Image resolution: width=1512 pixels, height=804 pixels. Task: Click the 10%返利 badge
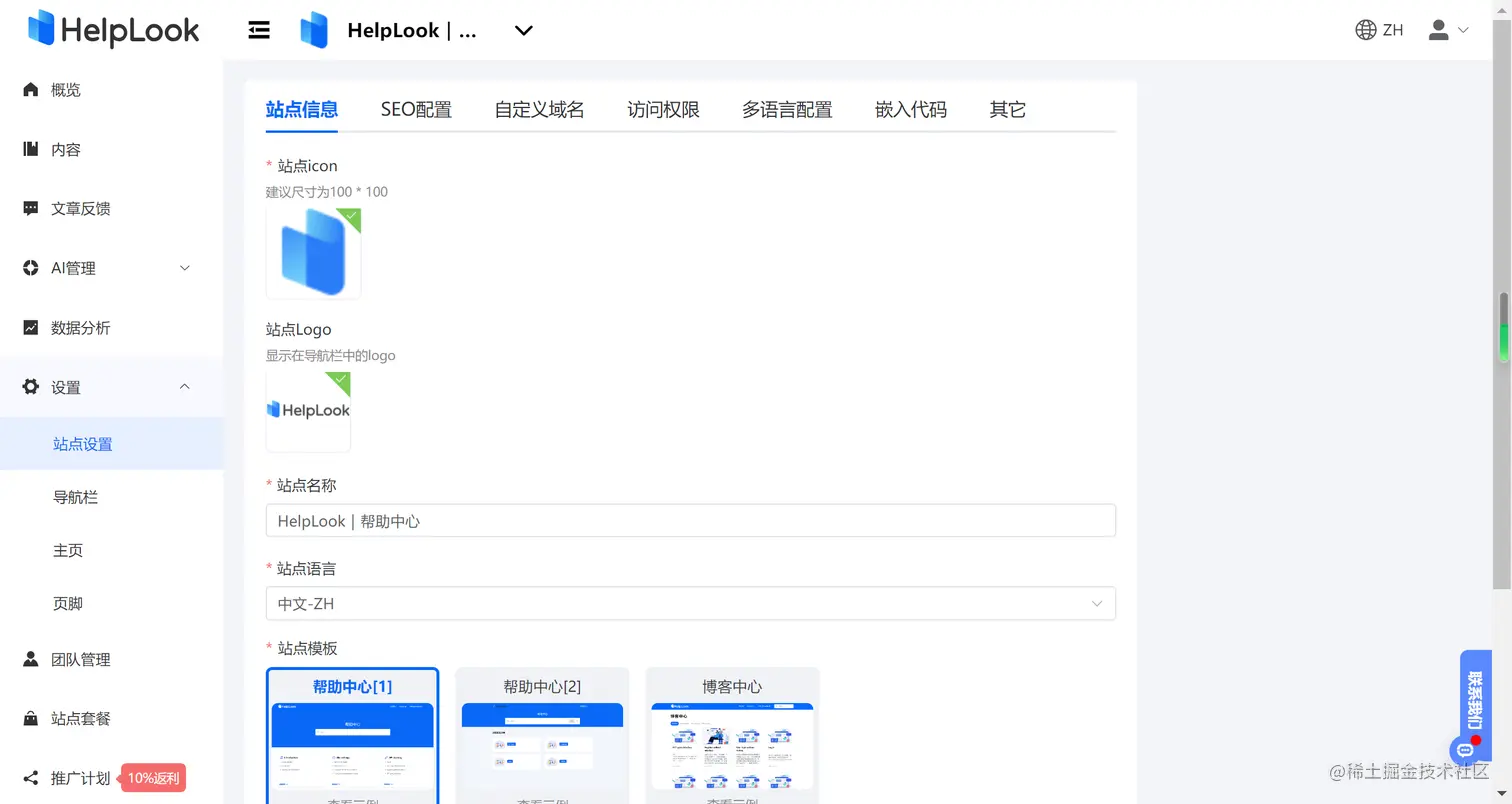click(154, 778)
